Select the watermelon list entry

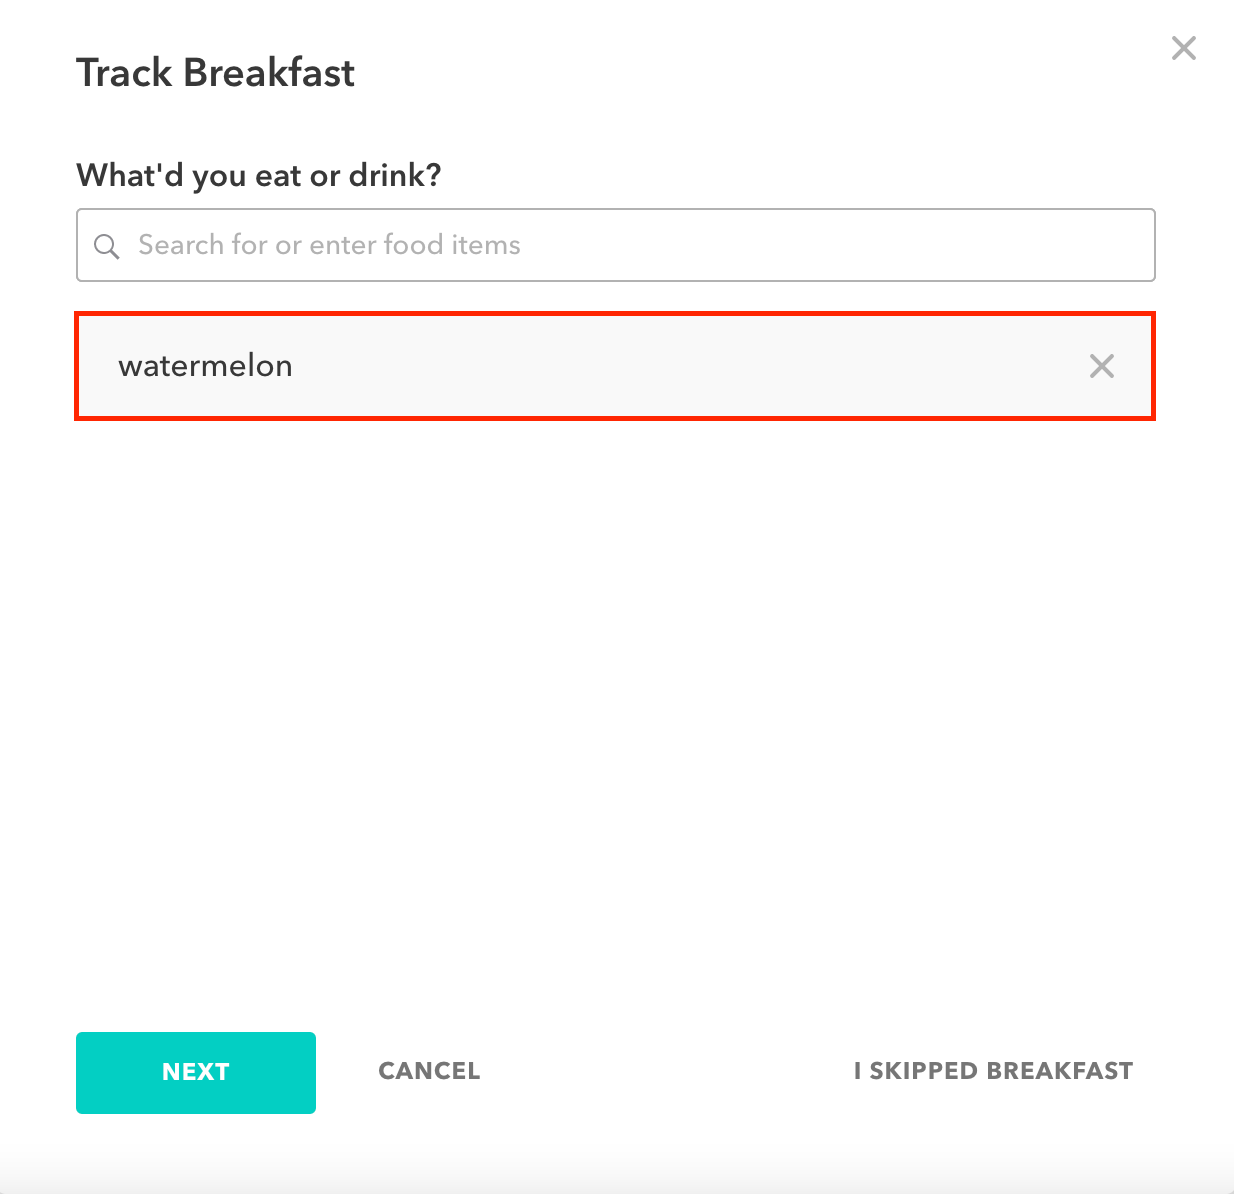coord(615,366)
